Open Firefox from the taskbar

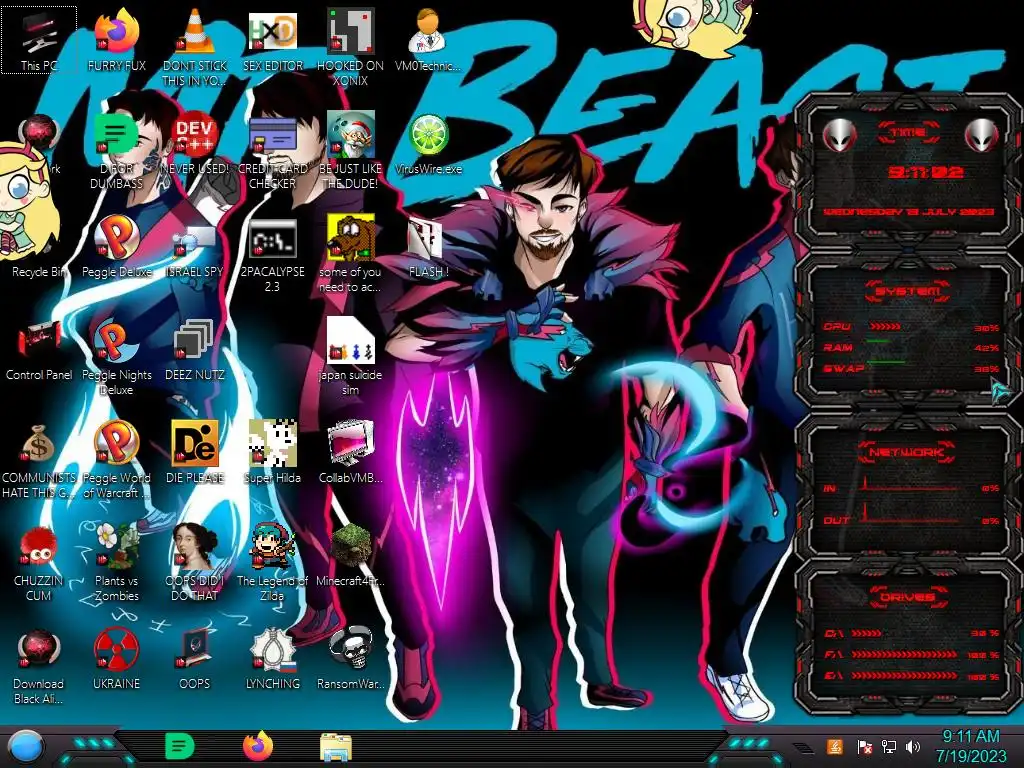(x=258, y=746)
